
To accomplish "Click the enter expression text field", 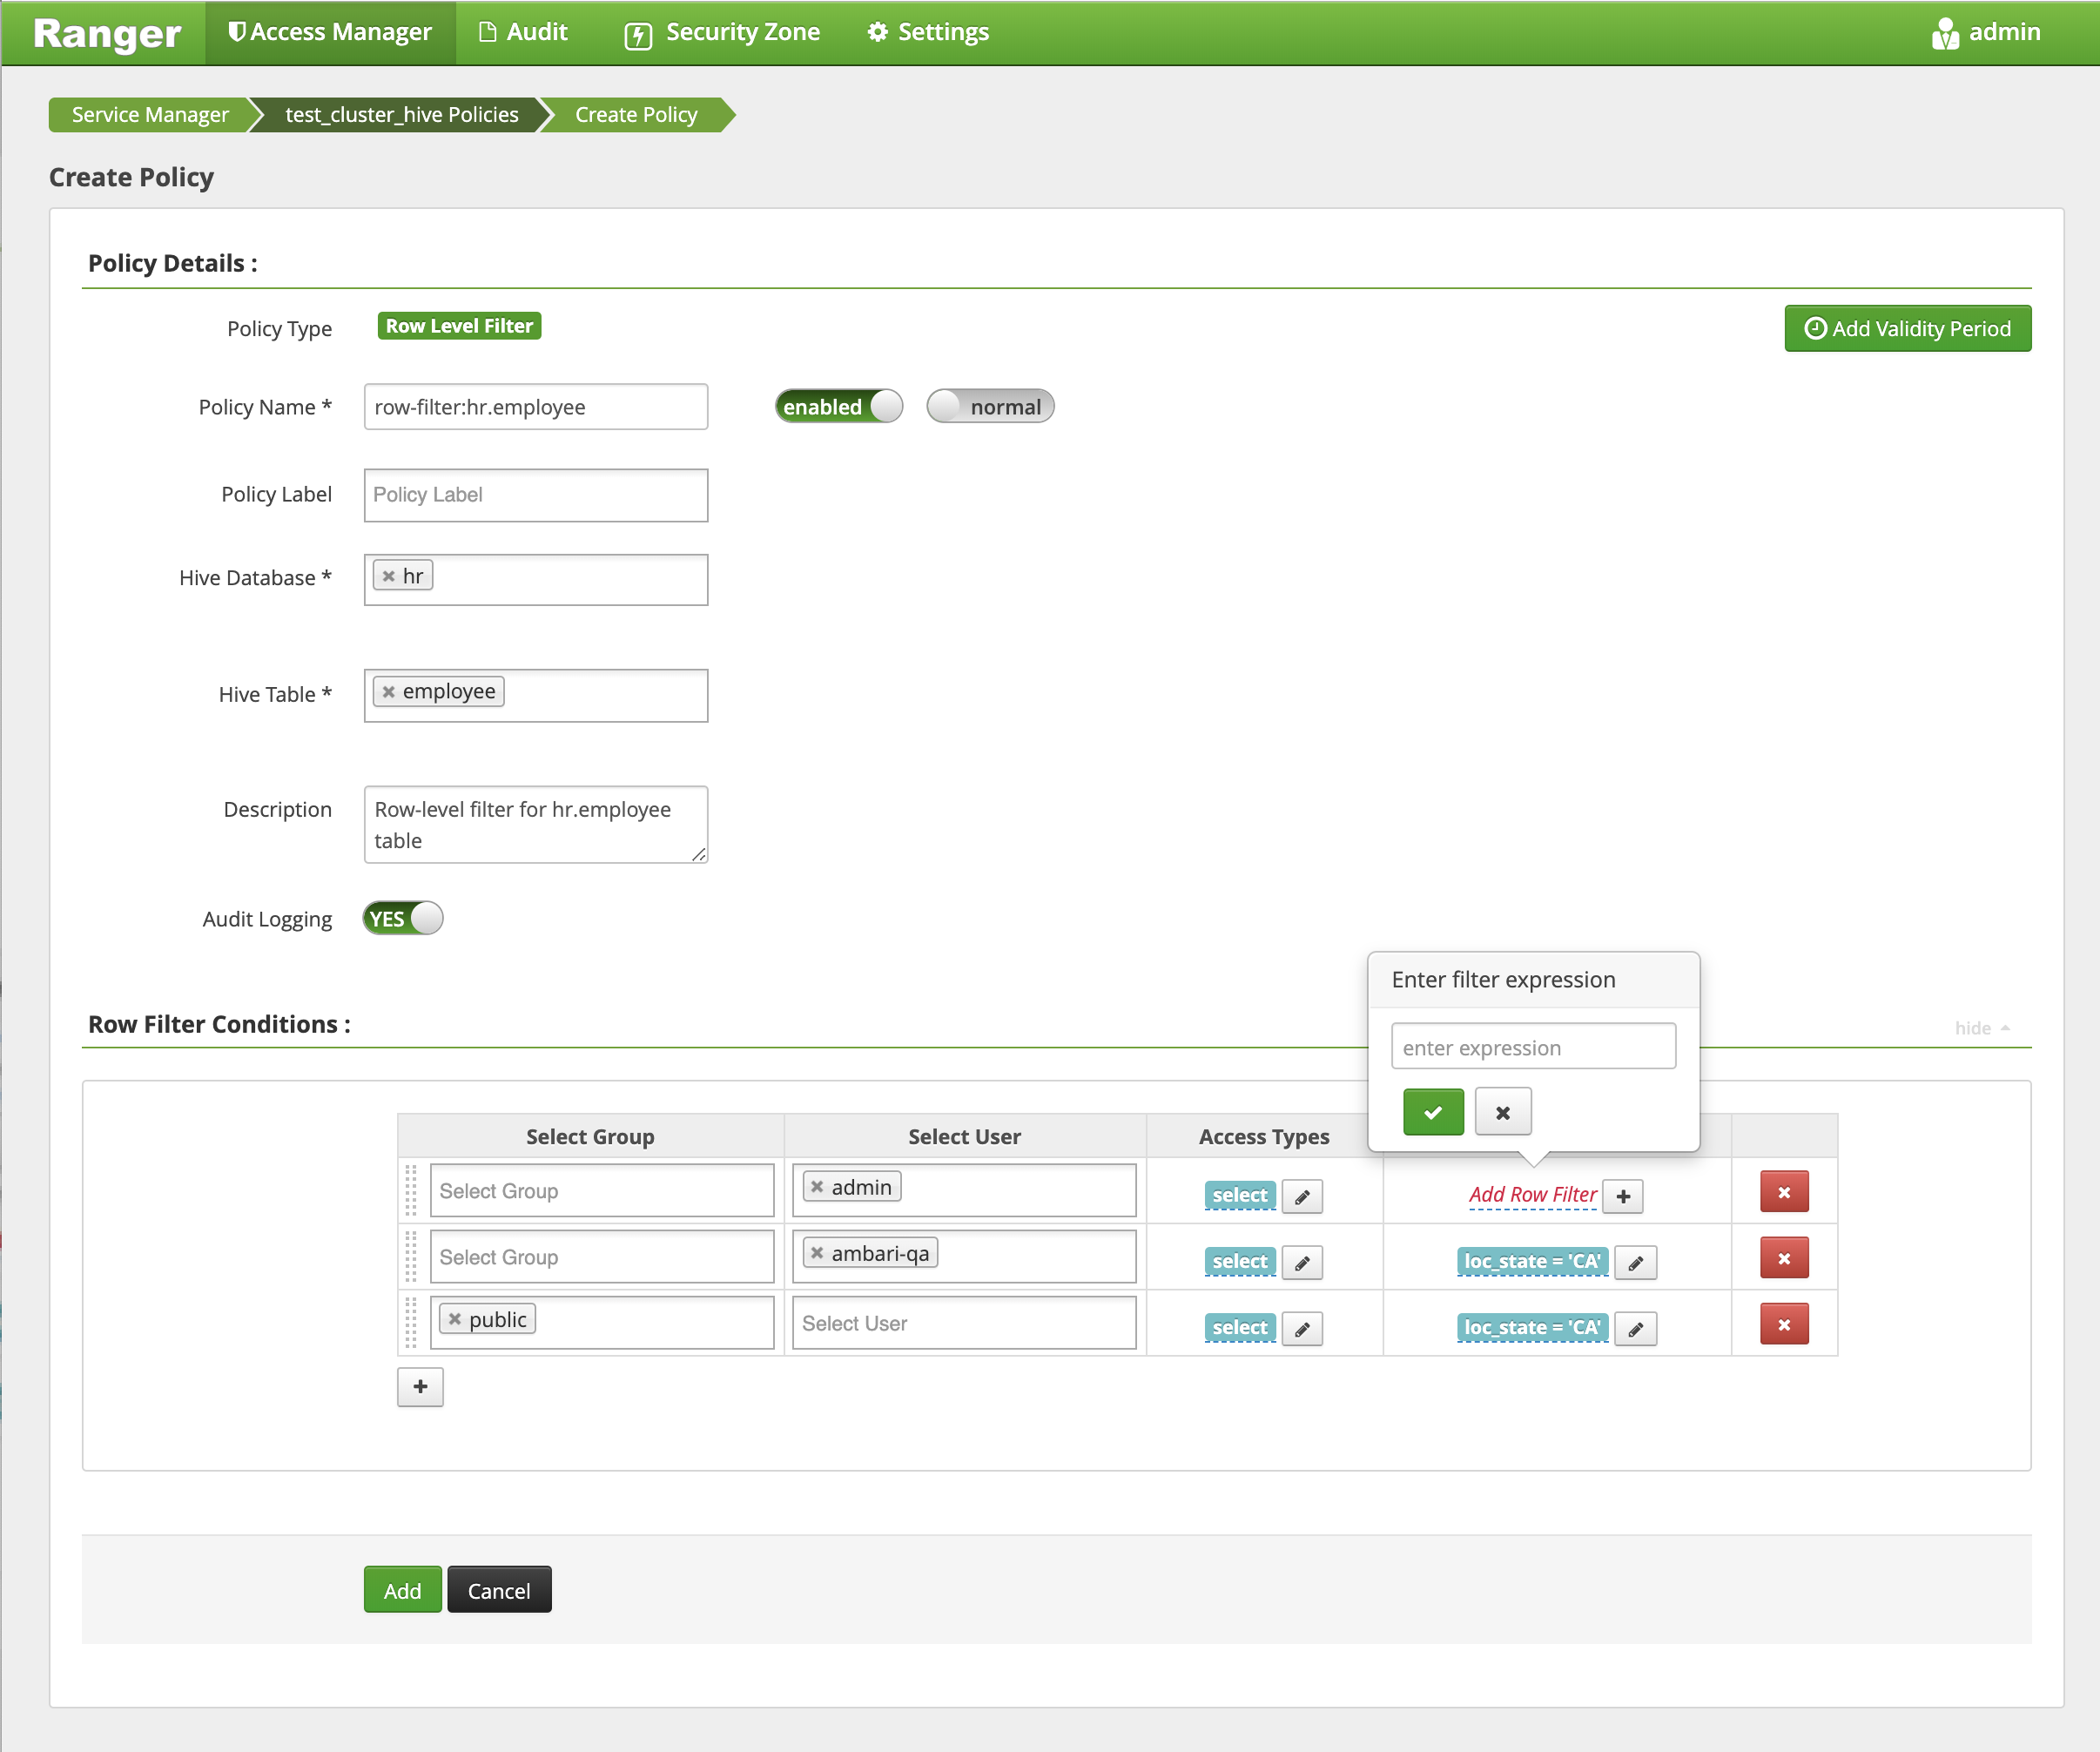I will (1532, 1047).
